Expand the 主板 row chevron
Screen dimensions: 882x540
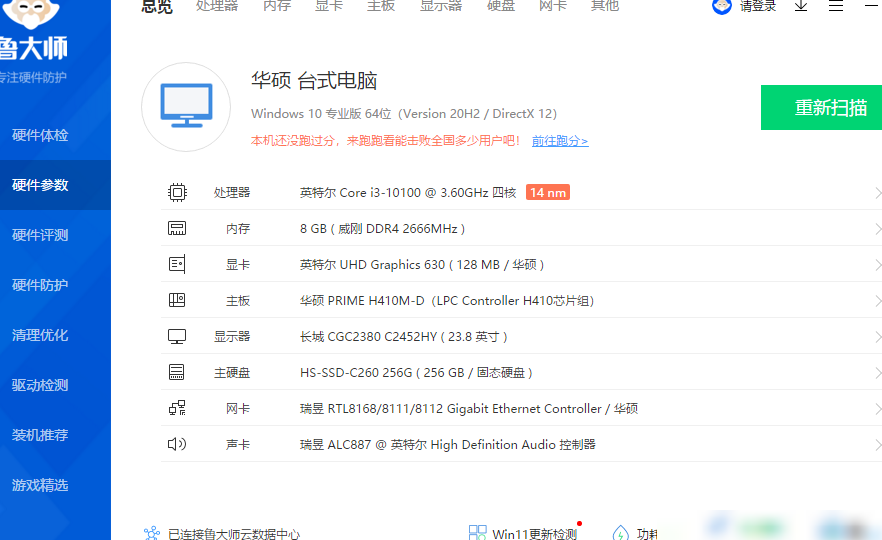[878, 301]
